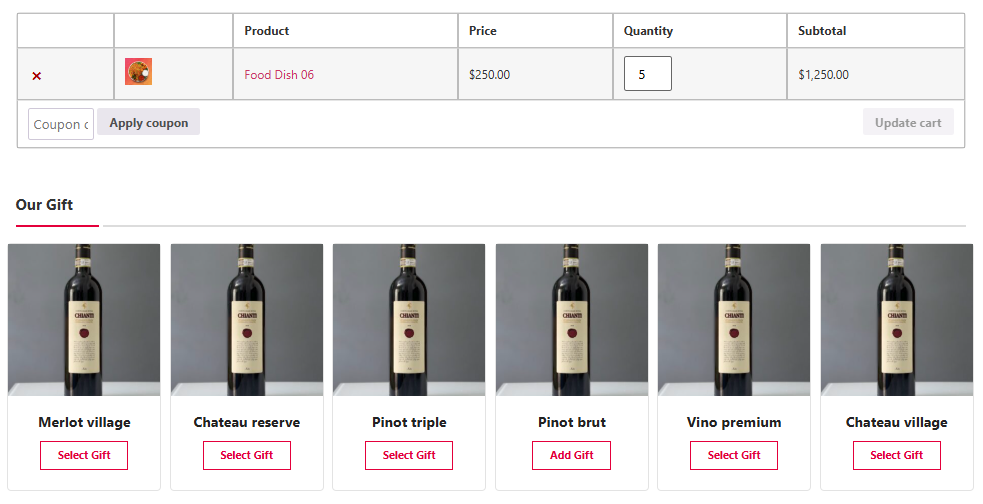Select Gift for Vino premium

click(x=734, y=455)
